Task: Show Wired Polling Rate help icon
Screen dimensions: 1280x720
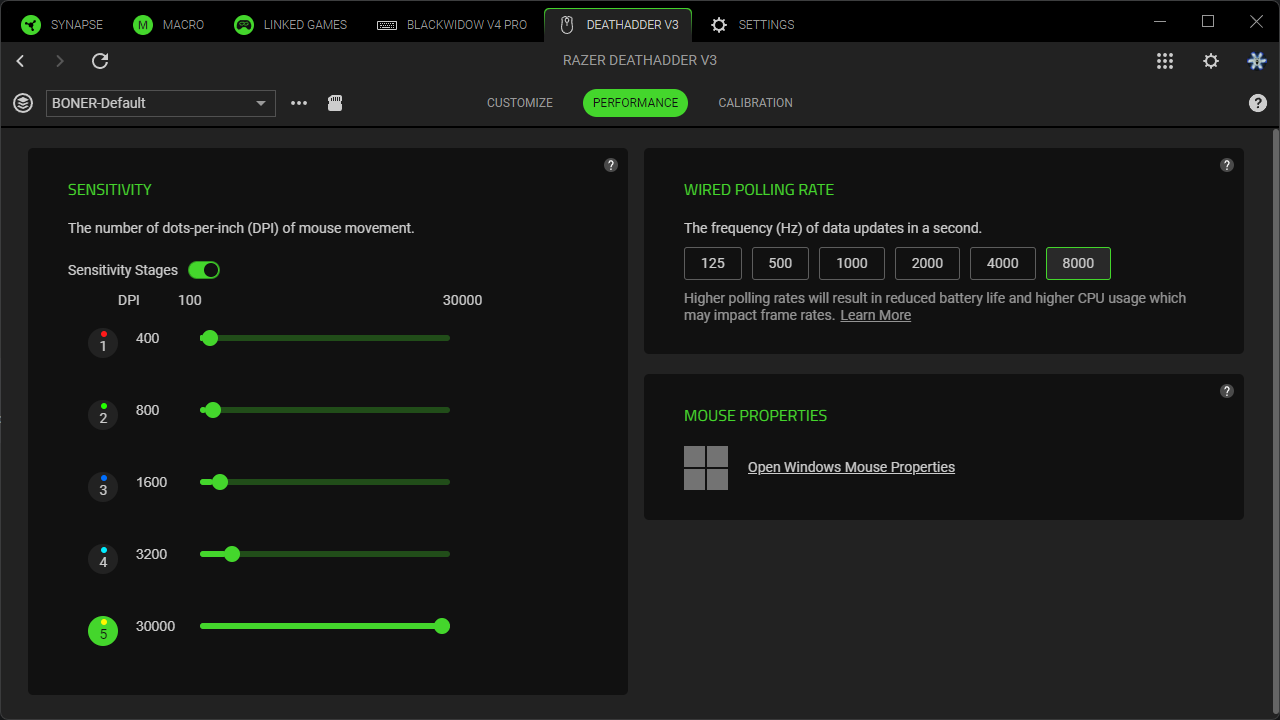Action: click(x=1227, y=165)
